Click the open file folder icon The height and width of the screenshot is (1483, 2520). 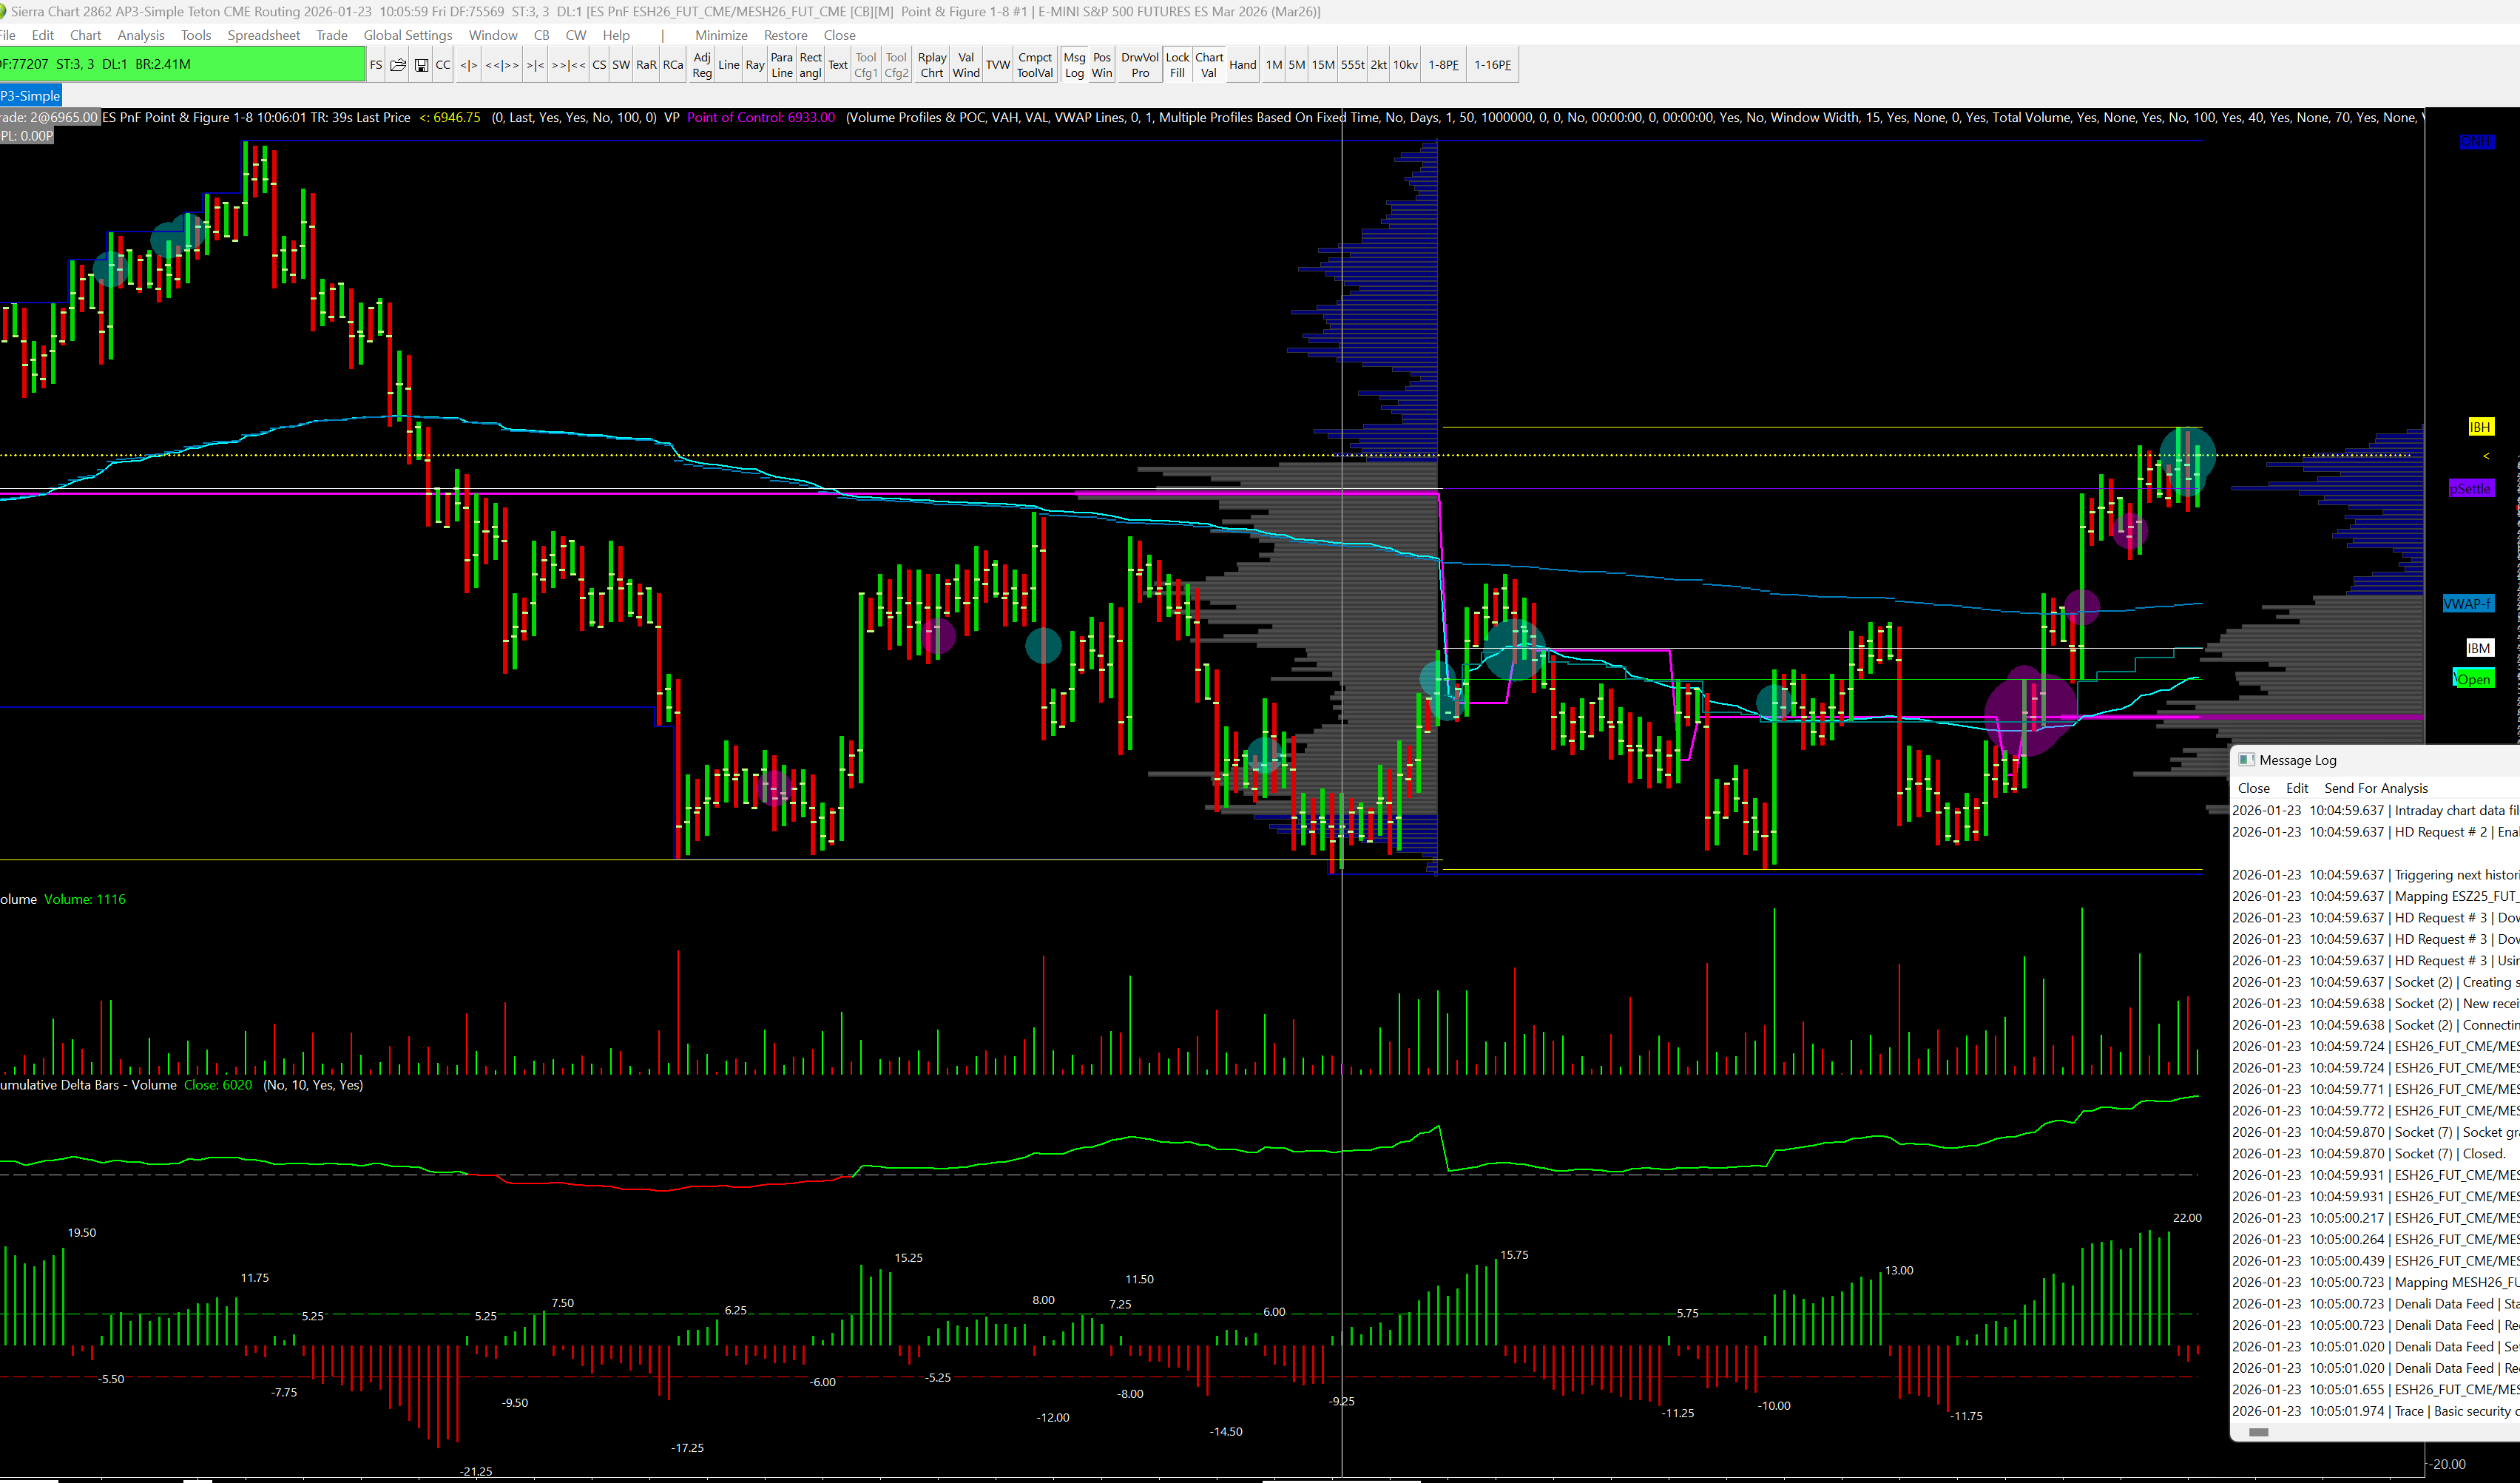(x=398, y=65)
